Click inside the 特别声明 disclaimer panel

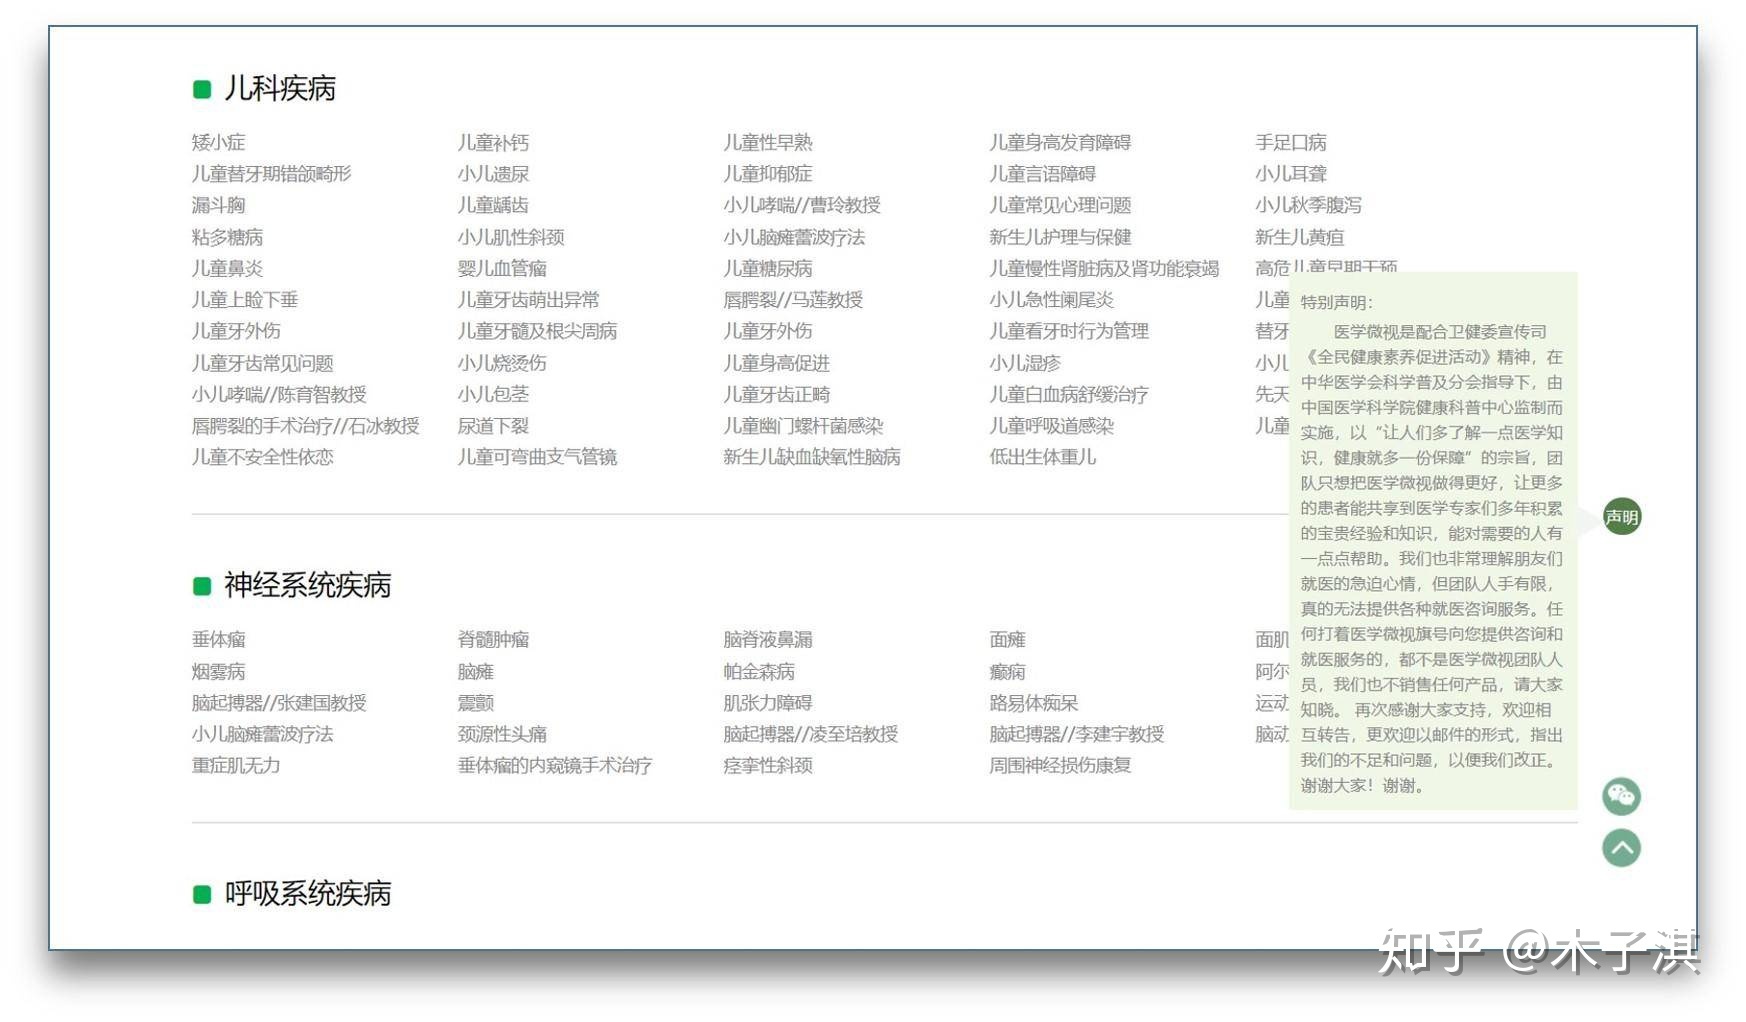[1430, 540]
